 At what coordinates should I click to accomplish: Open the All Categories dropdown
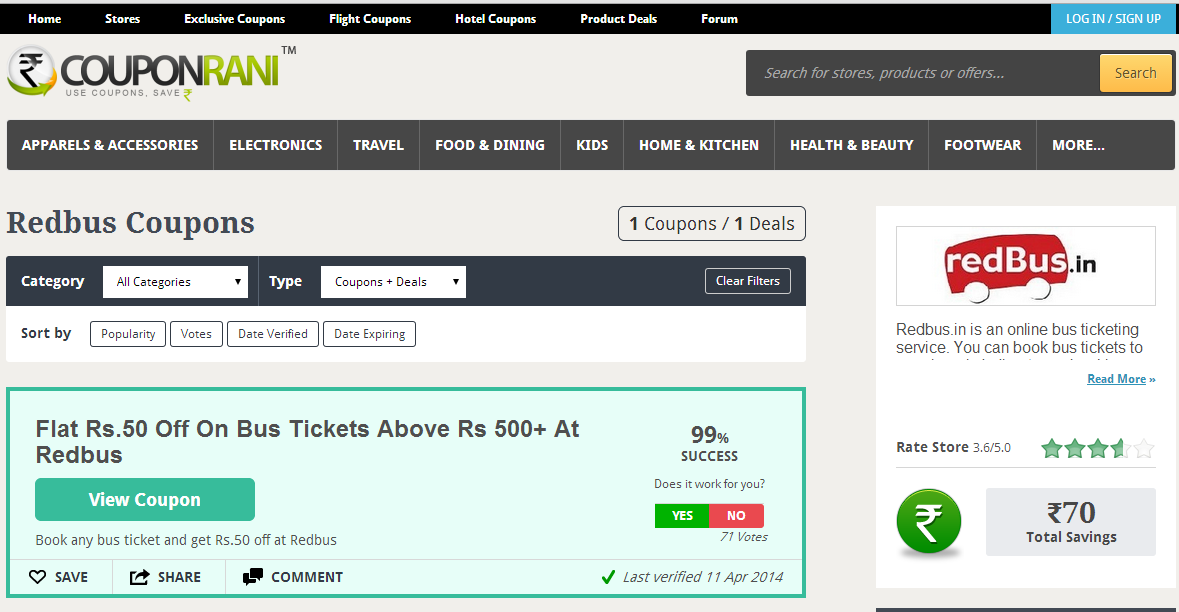tap(175, 281)
